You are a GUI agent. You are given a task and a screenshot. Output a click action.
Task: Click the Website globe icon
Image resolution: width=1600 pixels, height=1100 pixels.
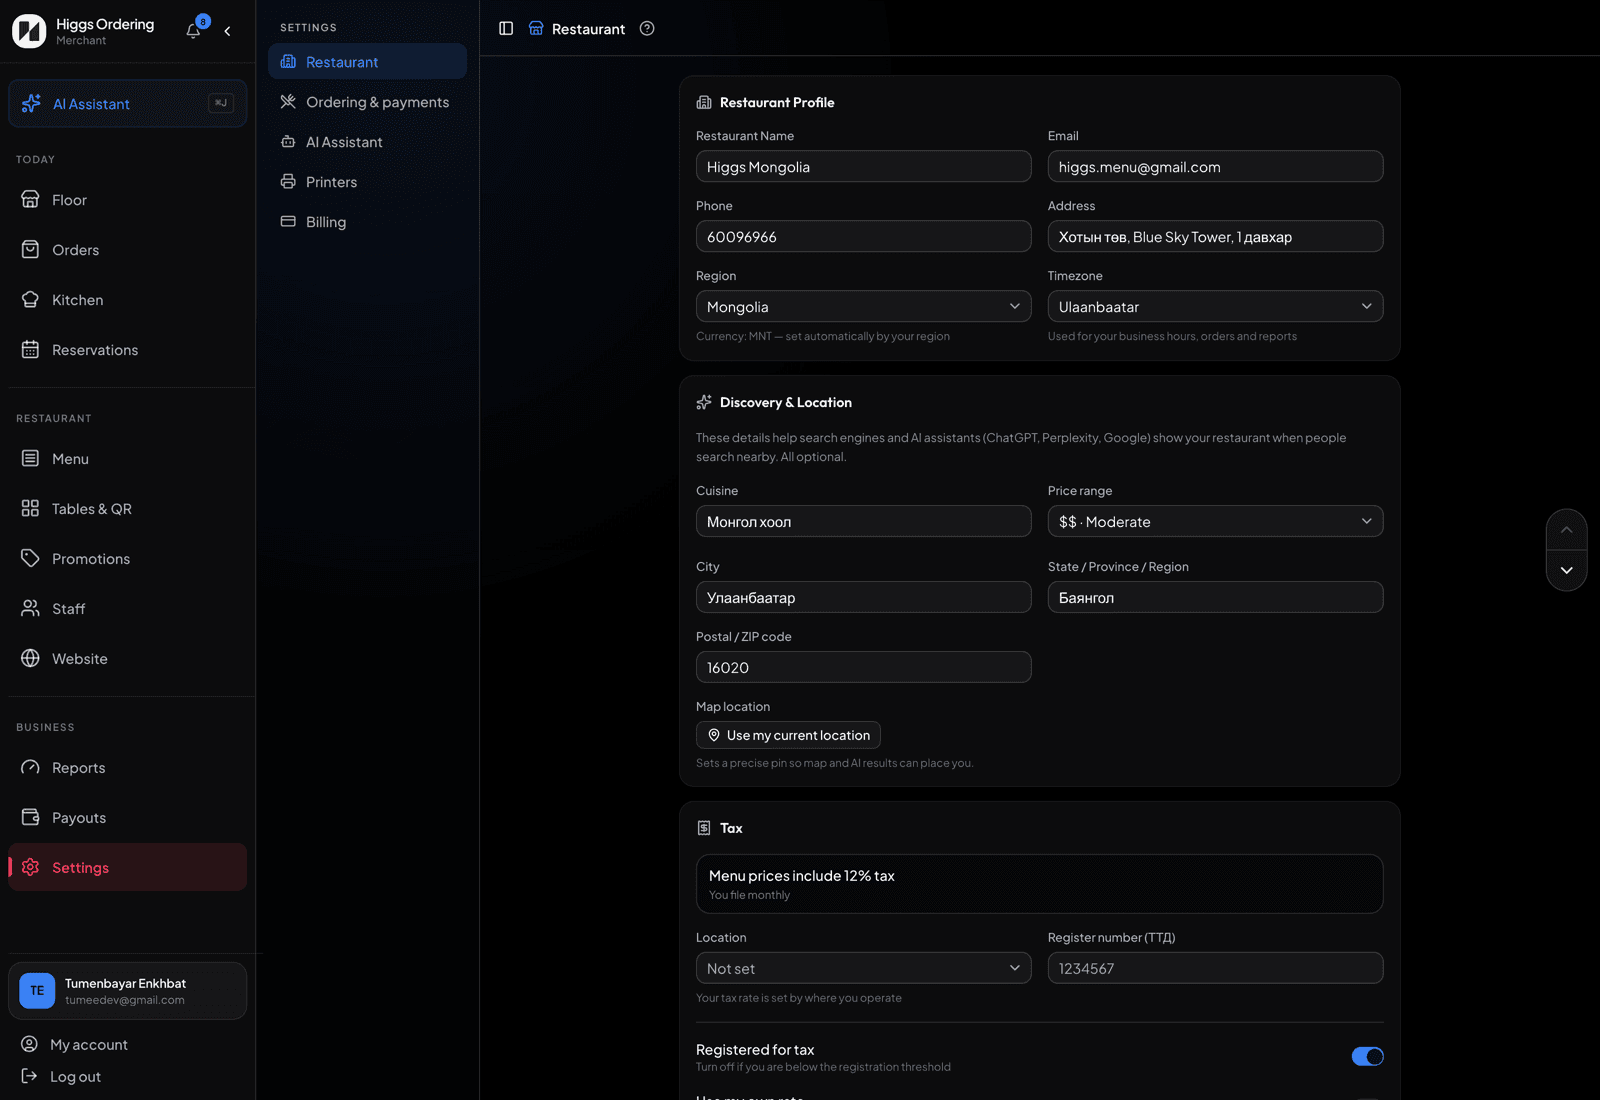pyautogui.click(x=30, y=658)
